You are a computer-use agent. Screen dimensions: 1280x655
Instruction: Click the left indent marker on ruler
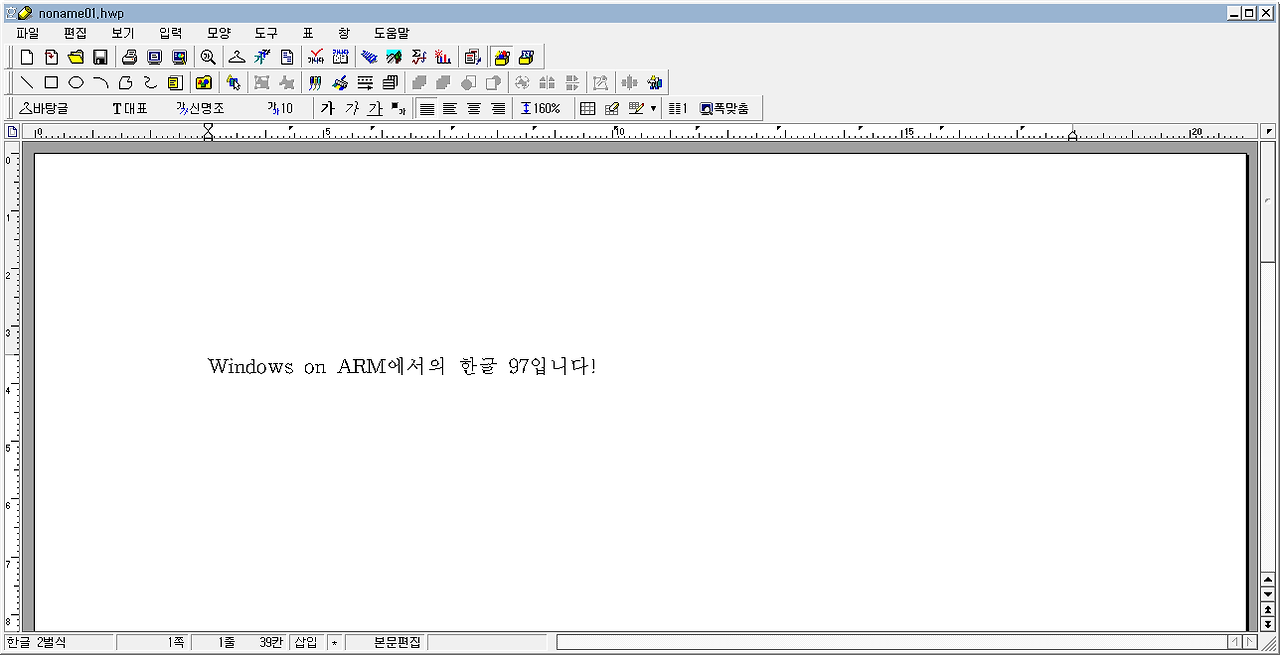point(208,132)
